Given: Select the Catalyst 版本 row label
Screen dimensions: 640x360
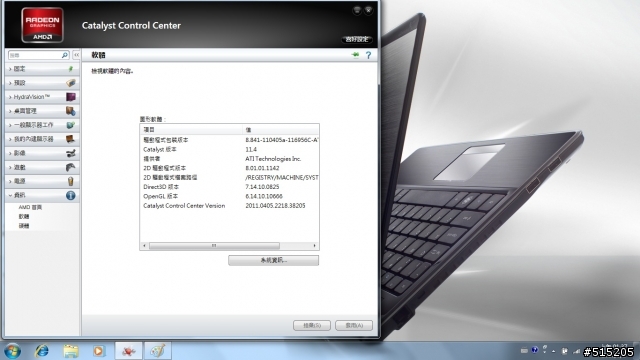Looking at the screenshot, I should [160, 149].
